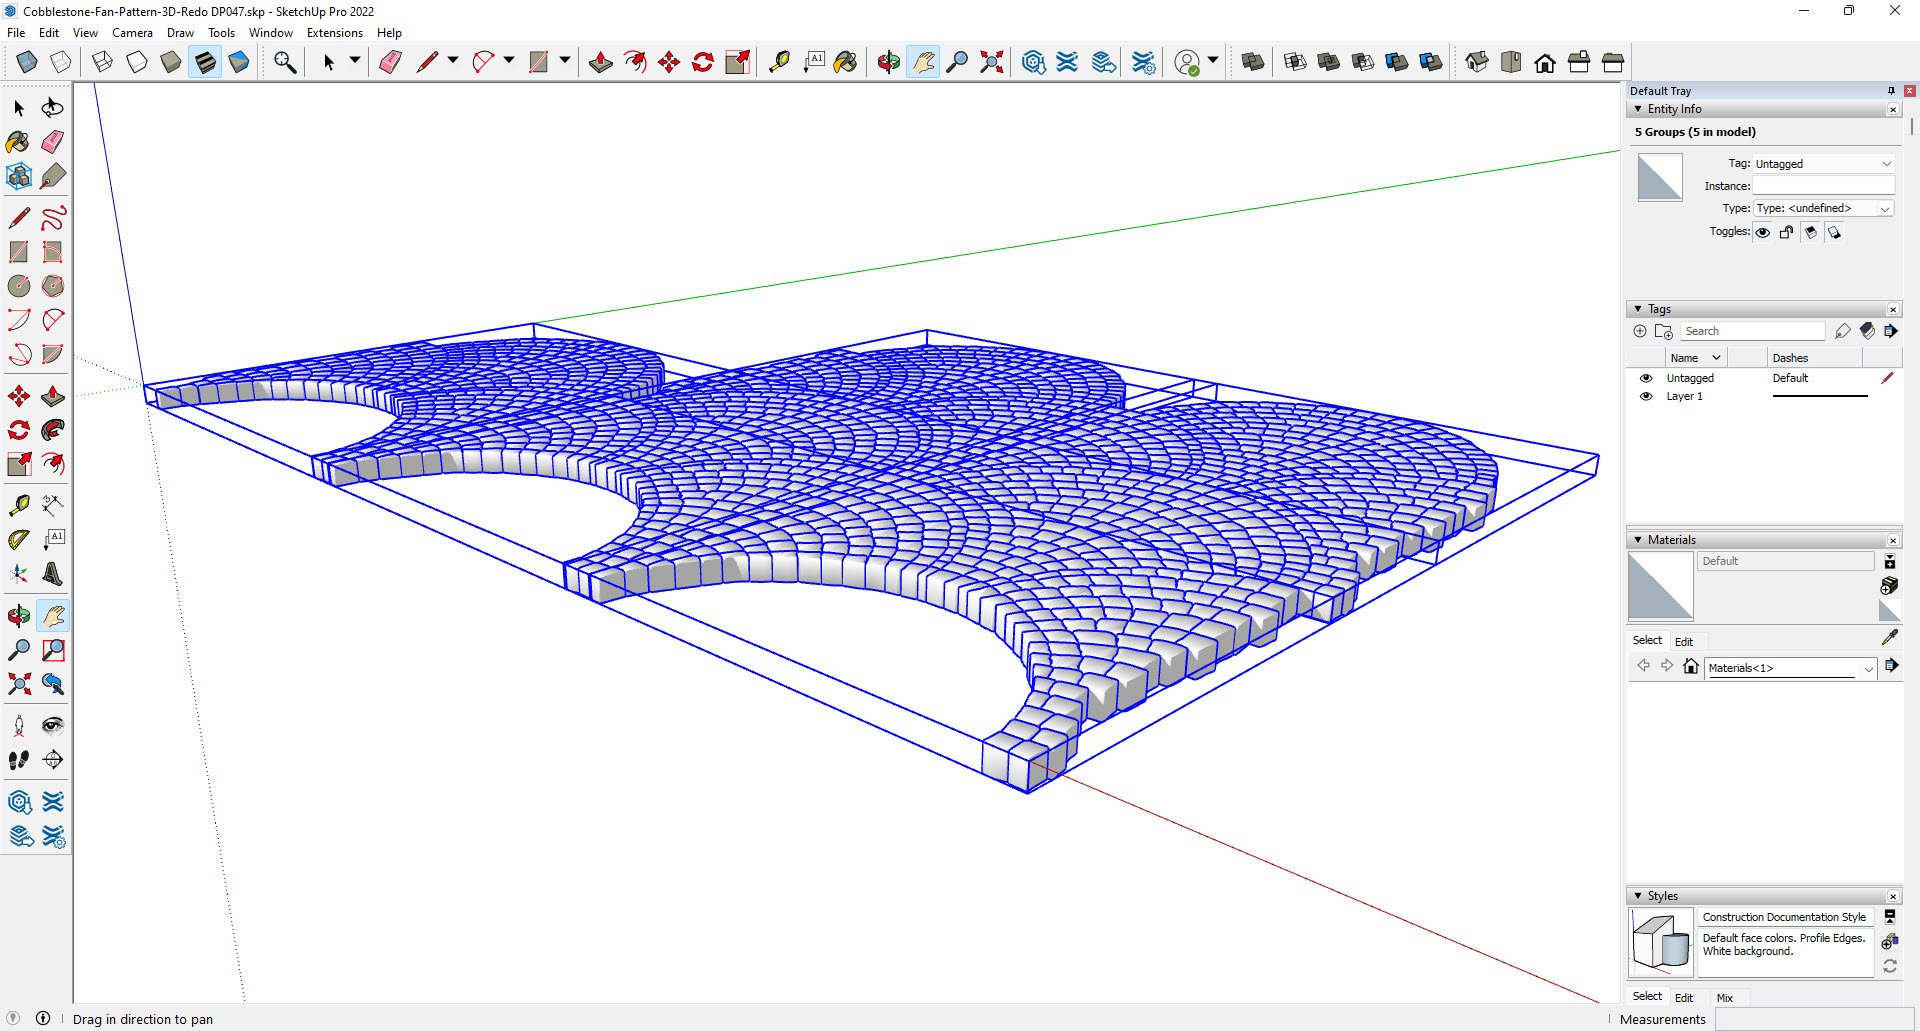Pick the Eraser tool from the toolbar
The image size is (1920, 1031).
(x=390, y=61)
